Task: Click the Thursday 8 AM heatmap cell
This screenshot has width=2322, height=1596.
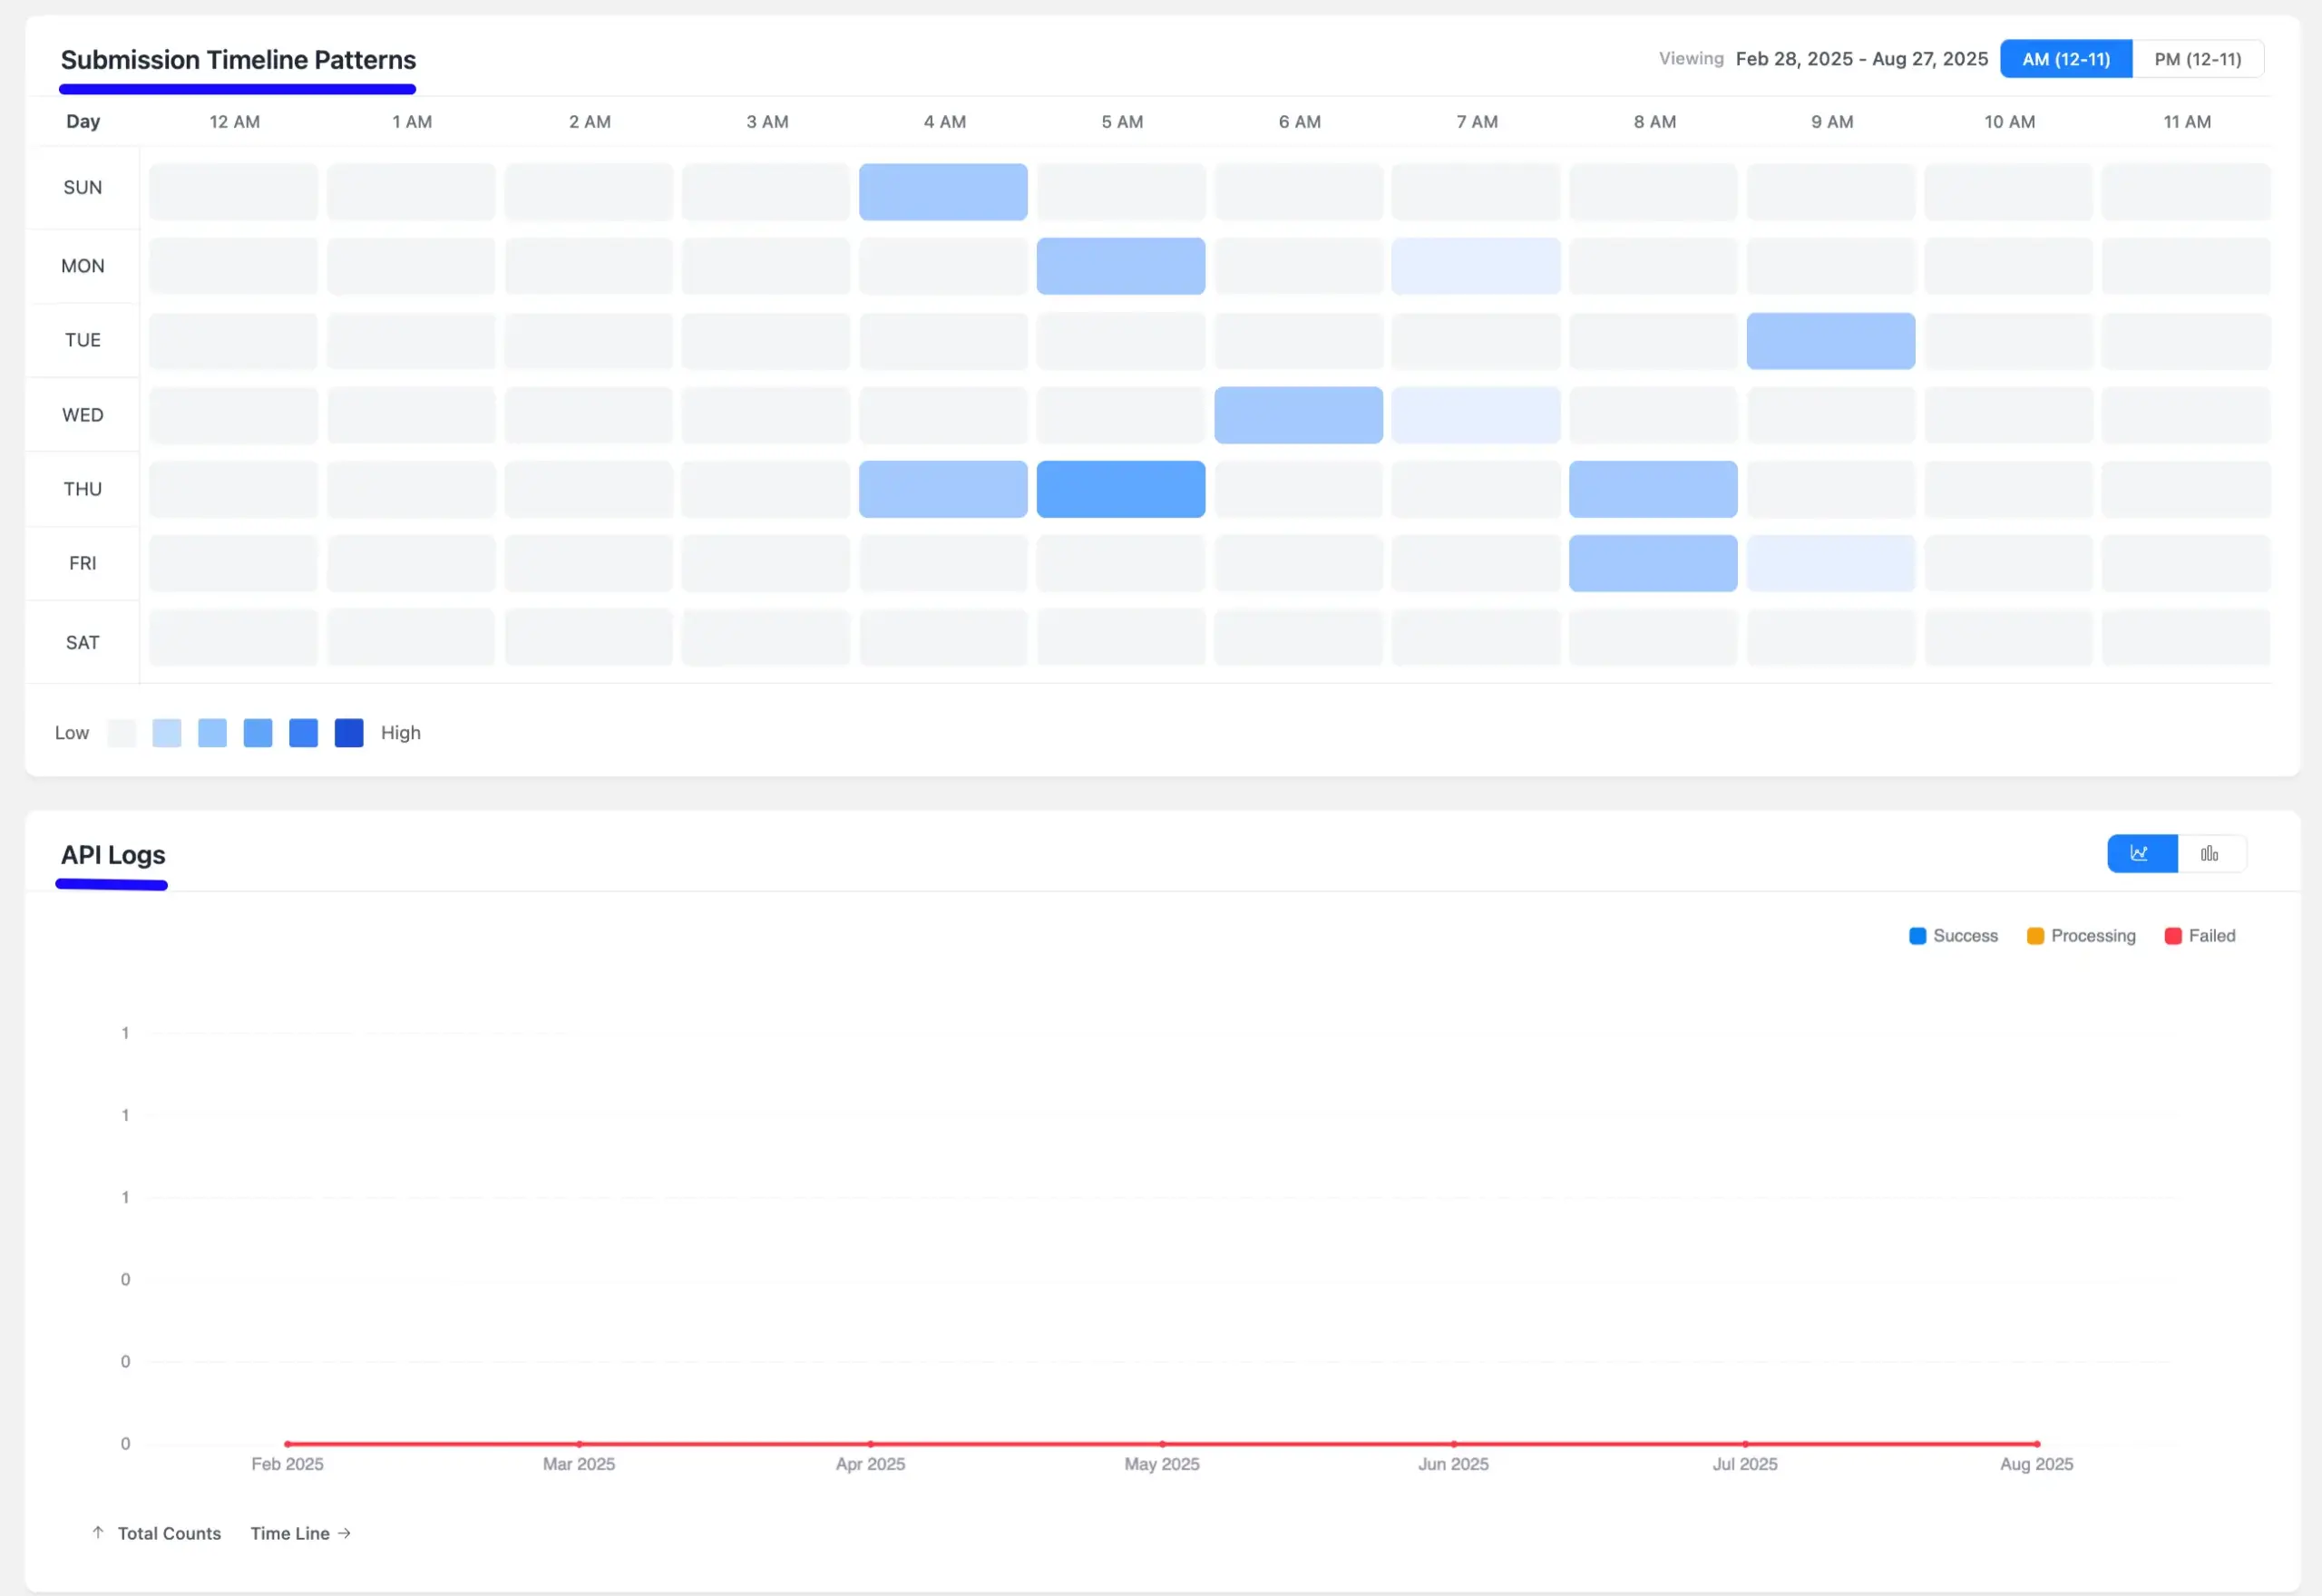Action: (x=1653, y=489)
